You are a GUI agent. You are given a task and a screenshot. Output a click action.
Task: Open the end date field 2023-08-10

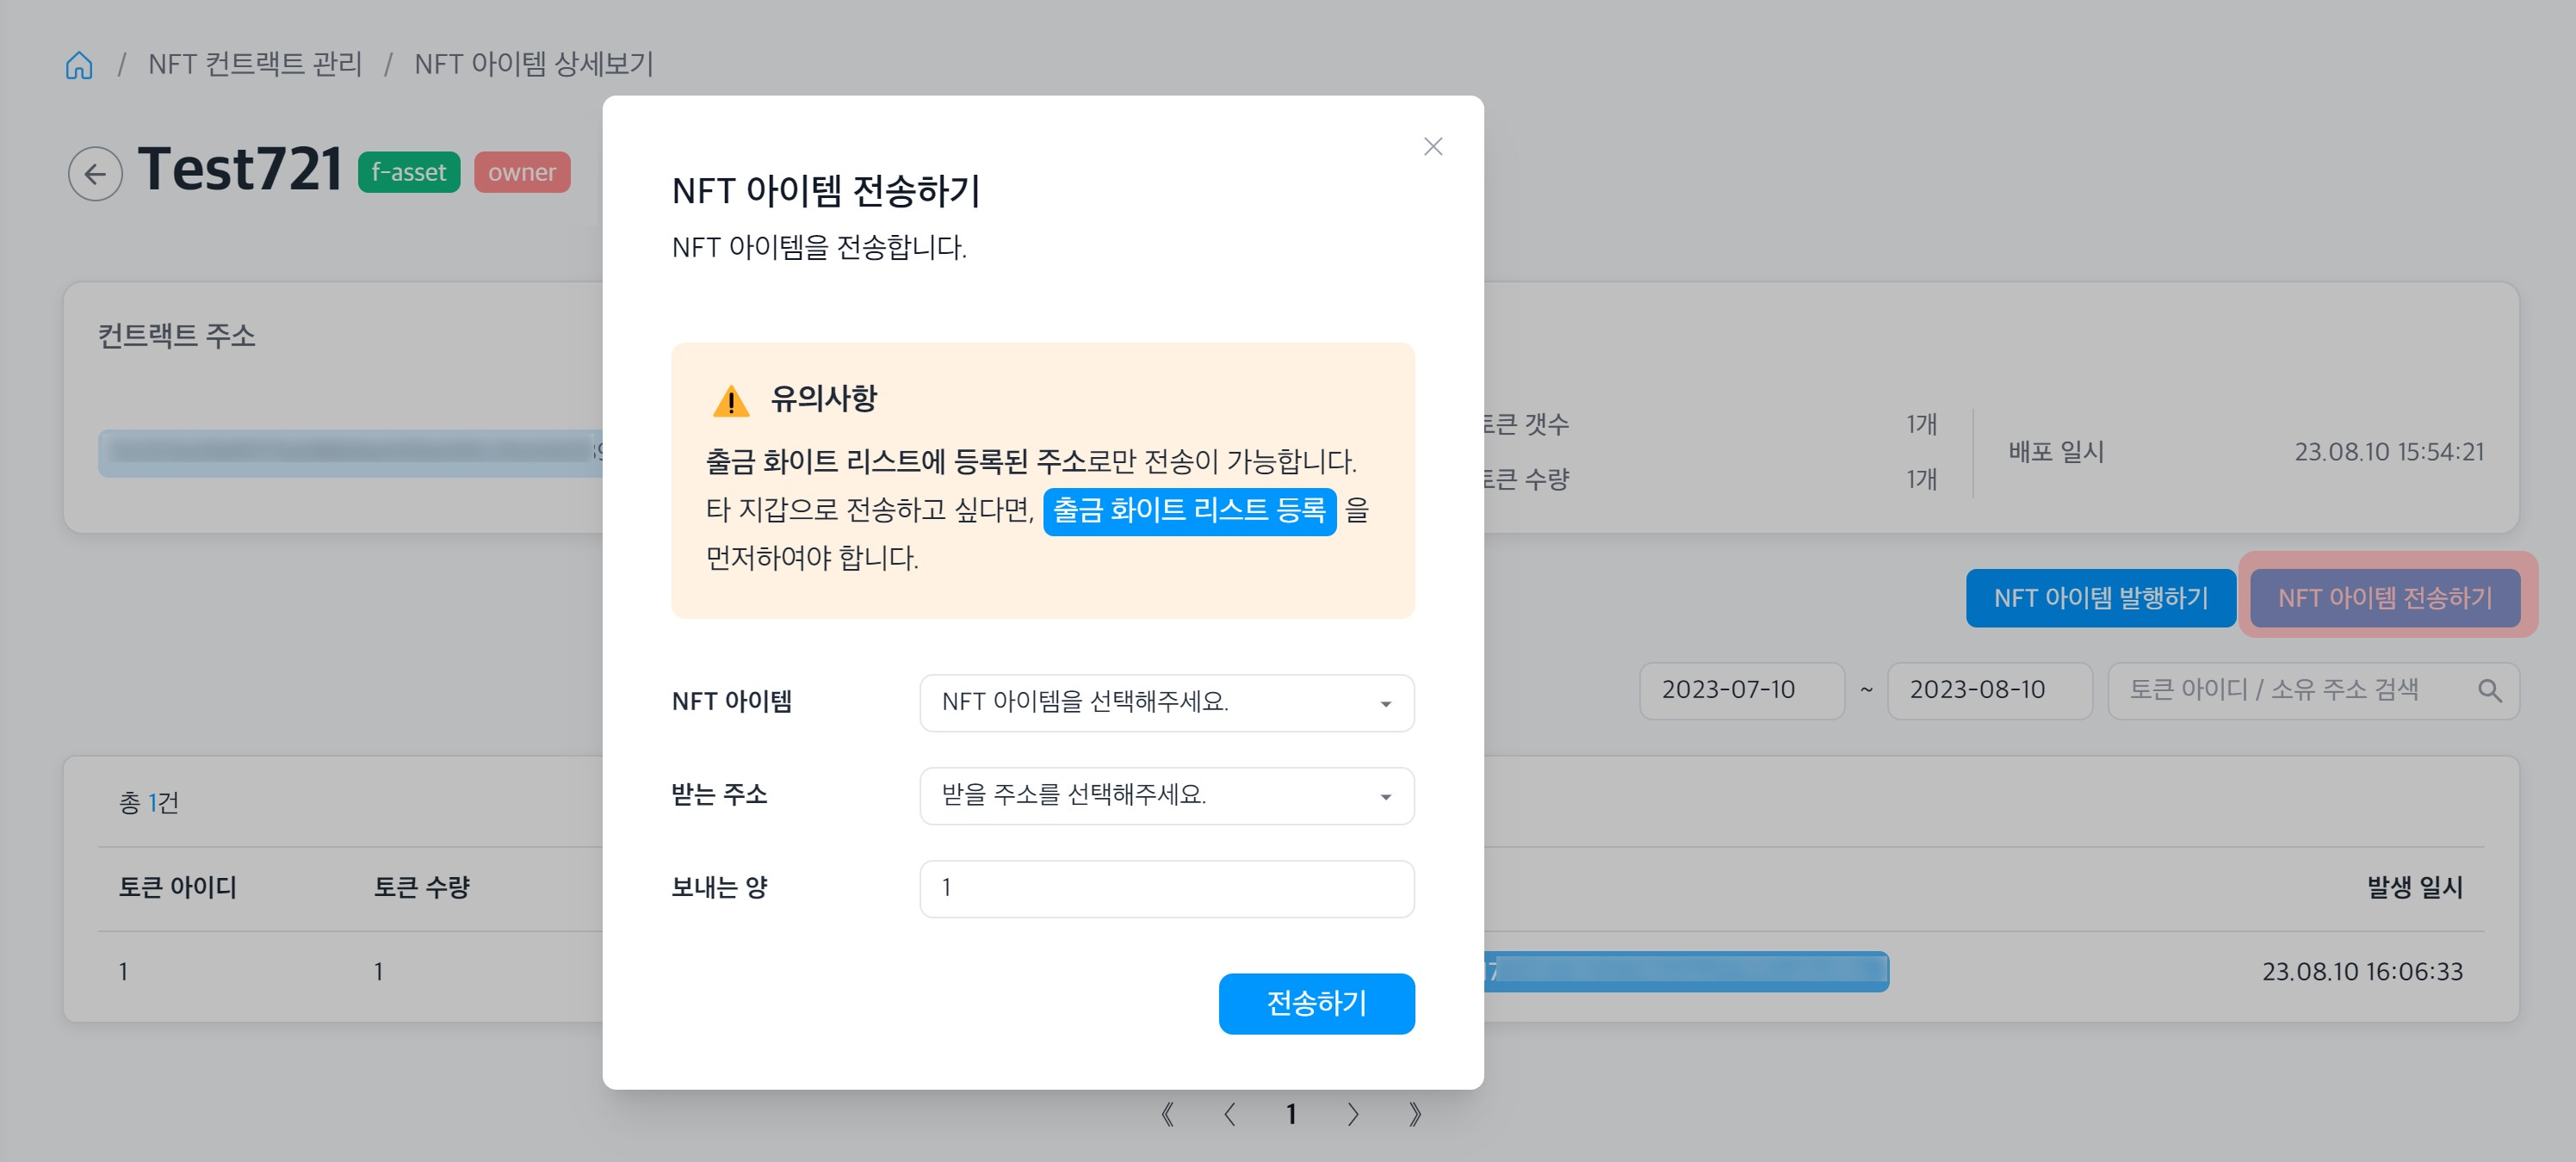tap(1989, 690)
